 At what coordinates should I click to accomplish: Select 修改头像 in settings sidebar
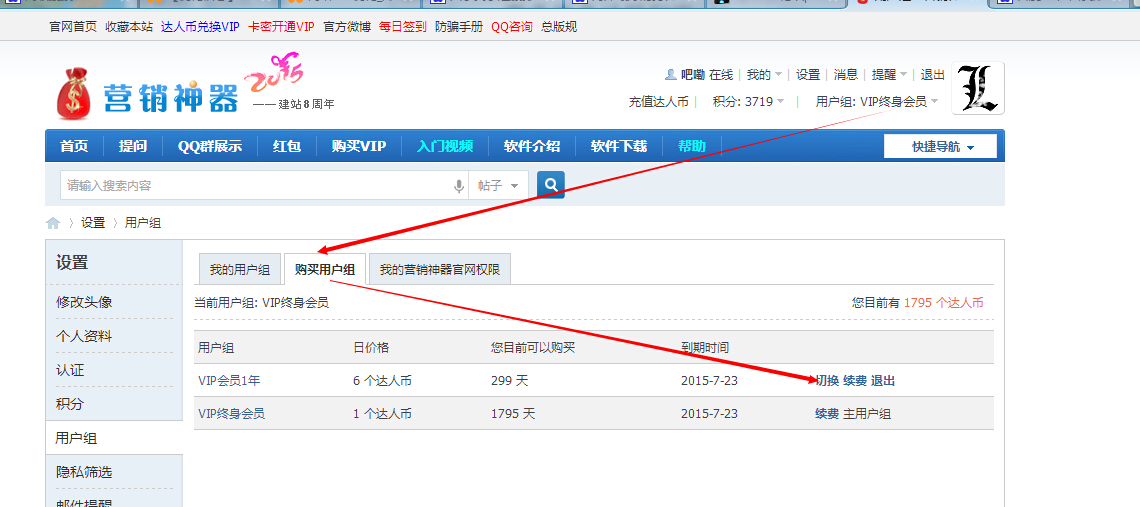pyautogui.click(x=84, y=302)
